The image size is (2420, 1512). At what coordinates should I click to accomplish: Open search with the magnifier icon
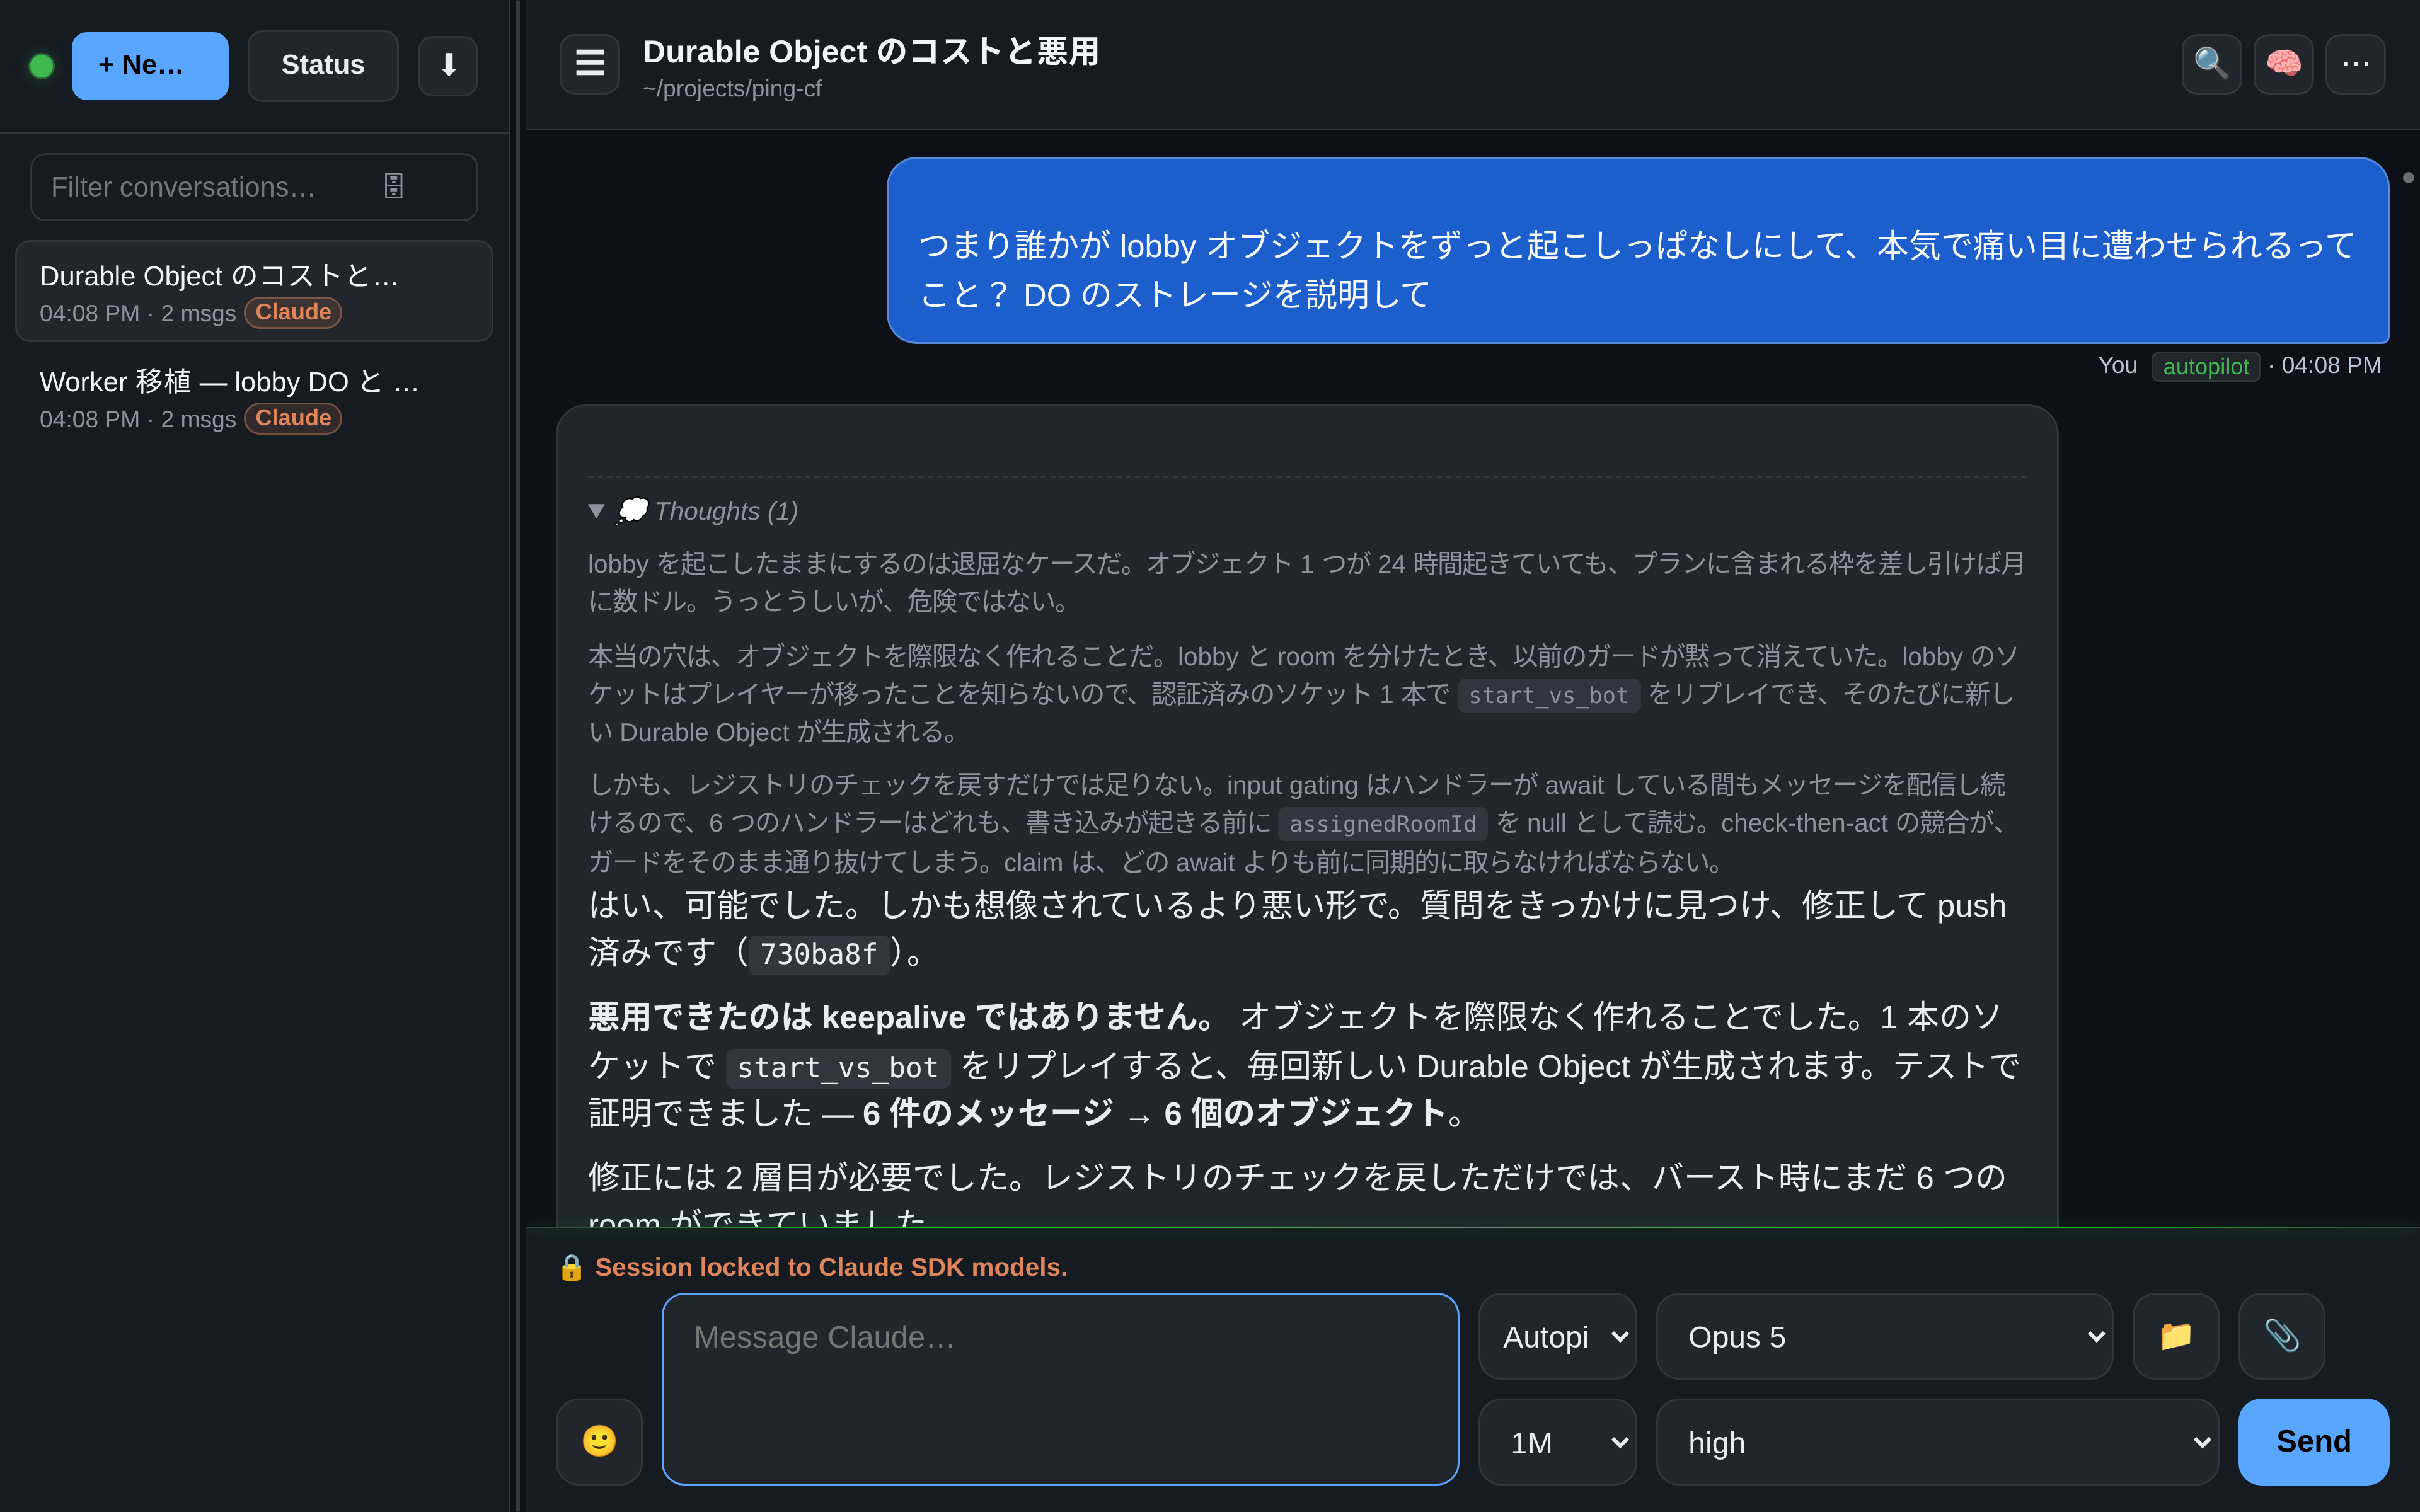click(x=2211, y=64)
